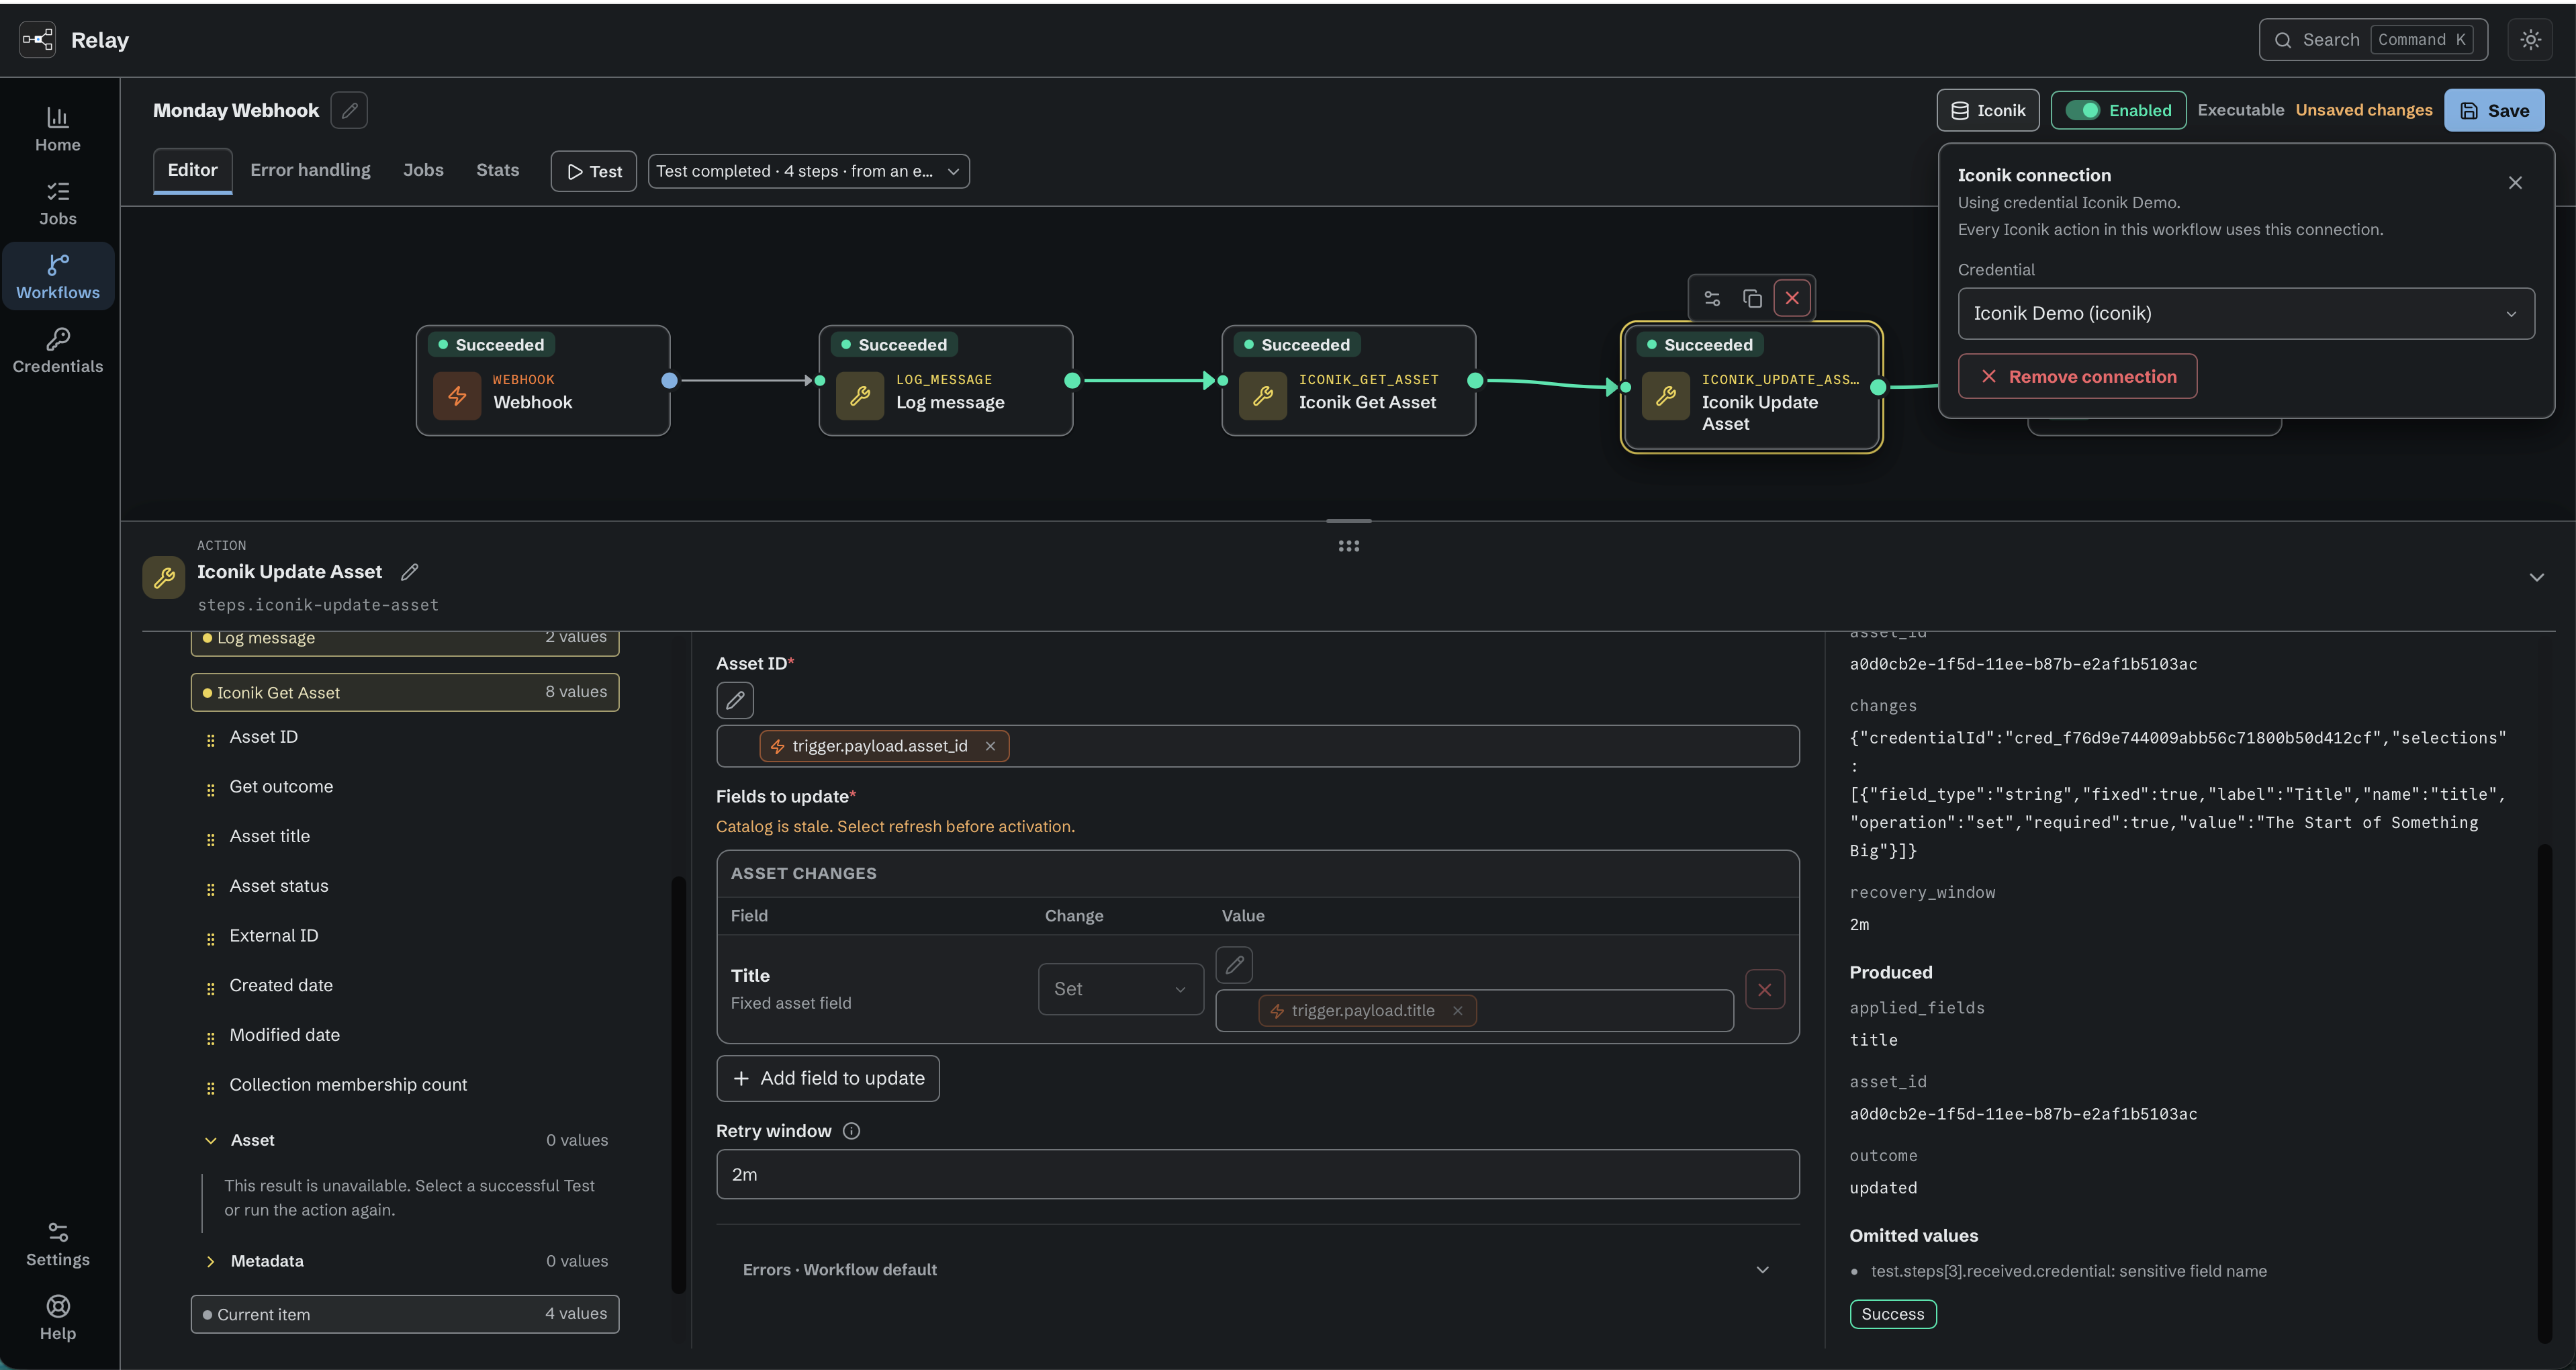The width and height of the screenshot is (2576, 1370).
Task: Expand Errors Workflow default section
Action: [1257, 1270]
